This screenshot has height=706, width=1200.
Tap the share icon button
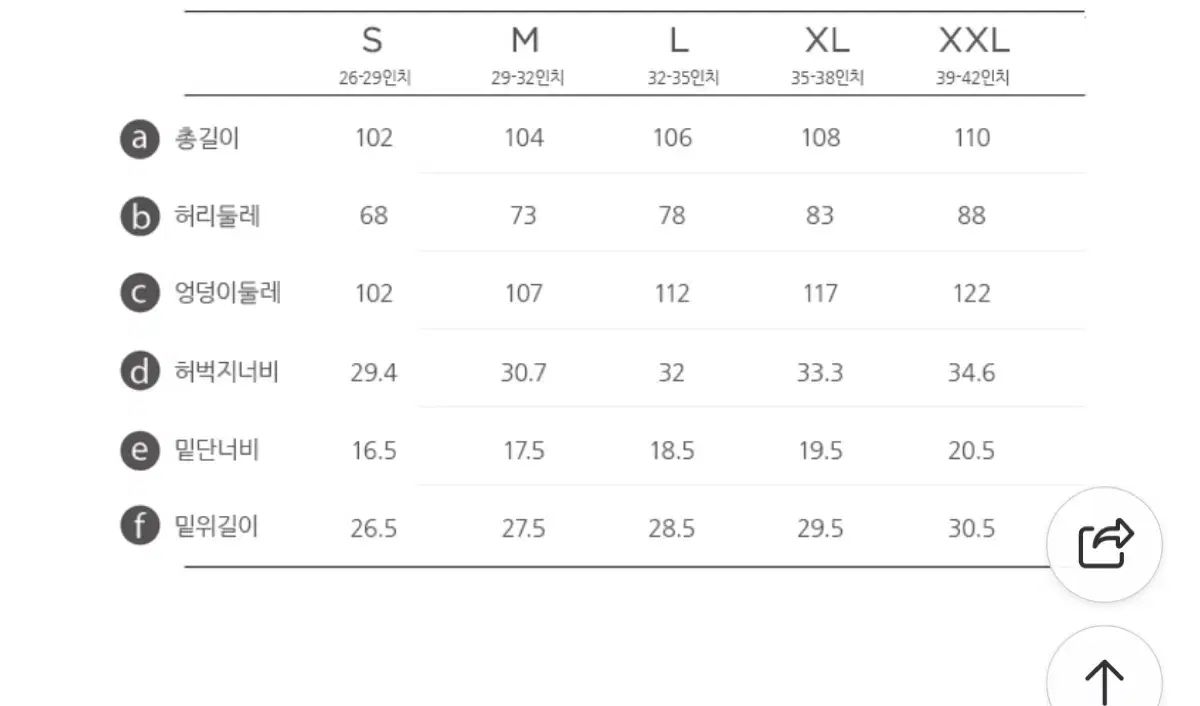coord(1104,544)
